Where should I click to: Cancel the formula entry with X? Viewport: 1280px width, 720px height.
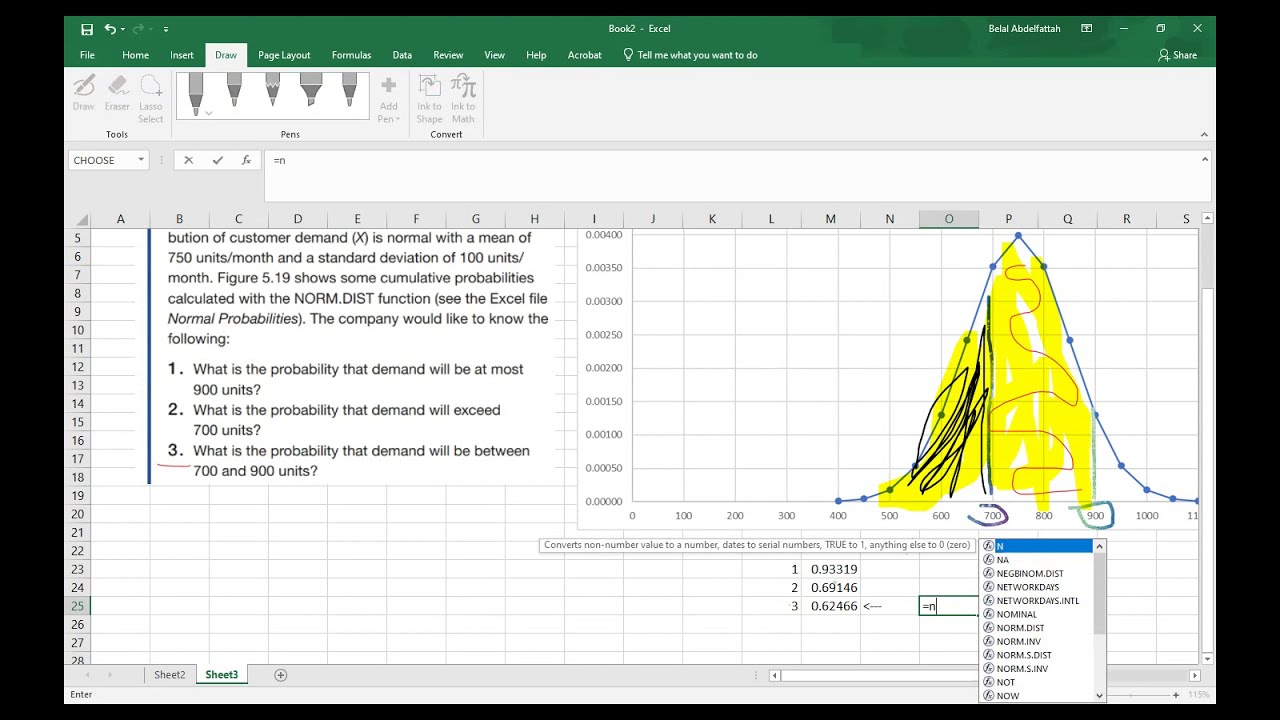click(x=188, y=160)
